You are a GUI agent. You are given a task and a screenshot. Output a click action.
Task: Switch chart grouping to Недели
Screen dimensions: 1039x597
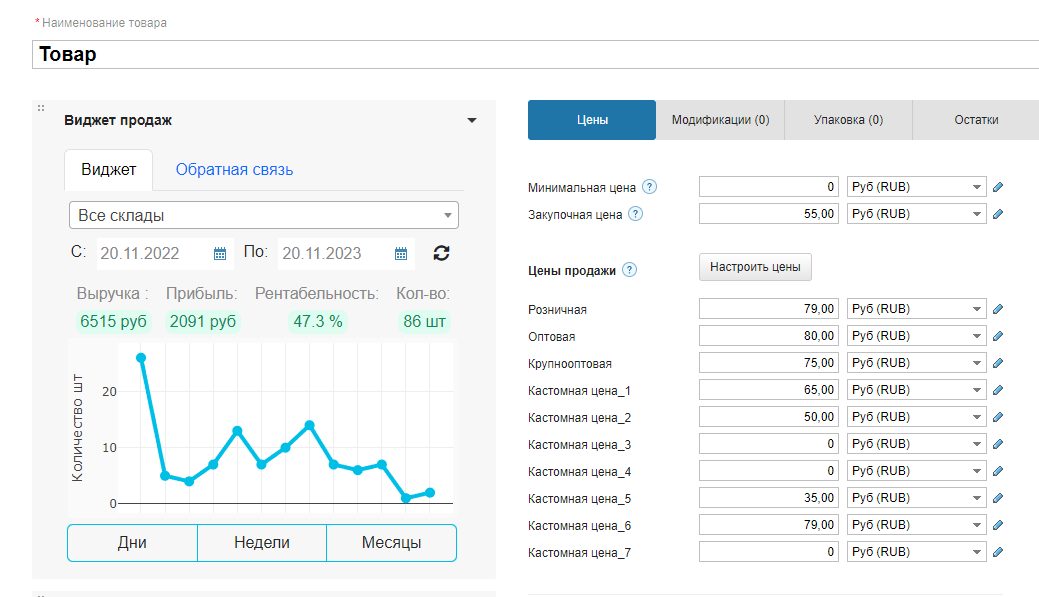[x=262, y=543]
